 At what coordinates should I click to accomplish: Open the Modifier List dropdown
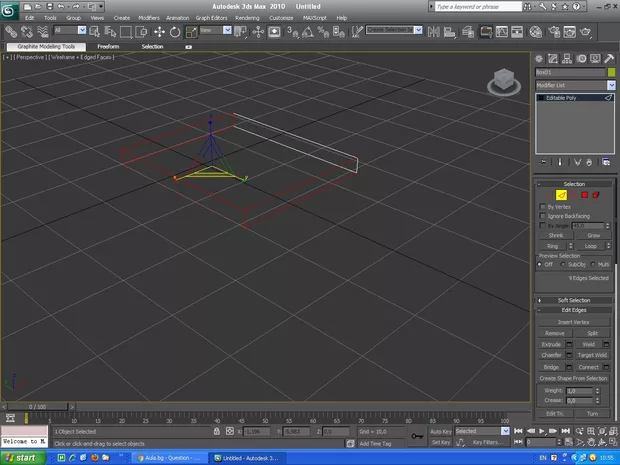[x=610, y=86]
